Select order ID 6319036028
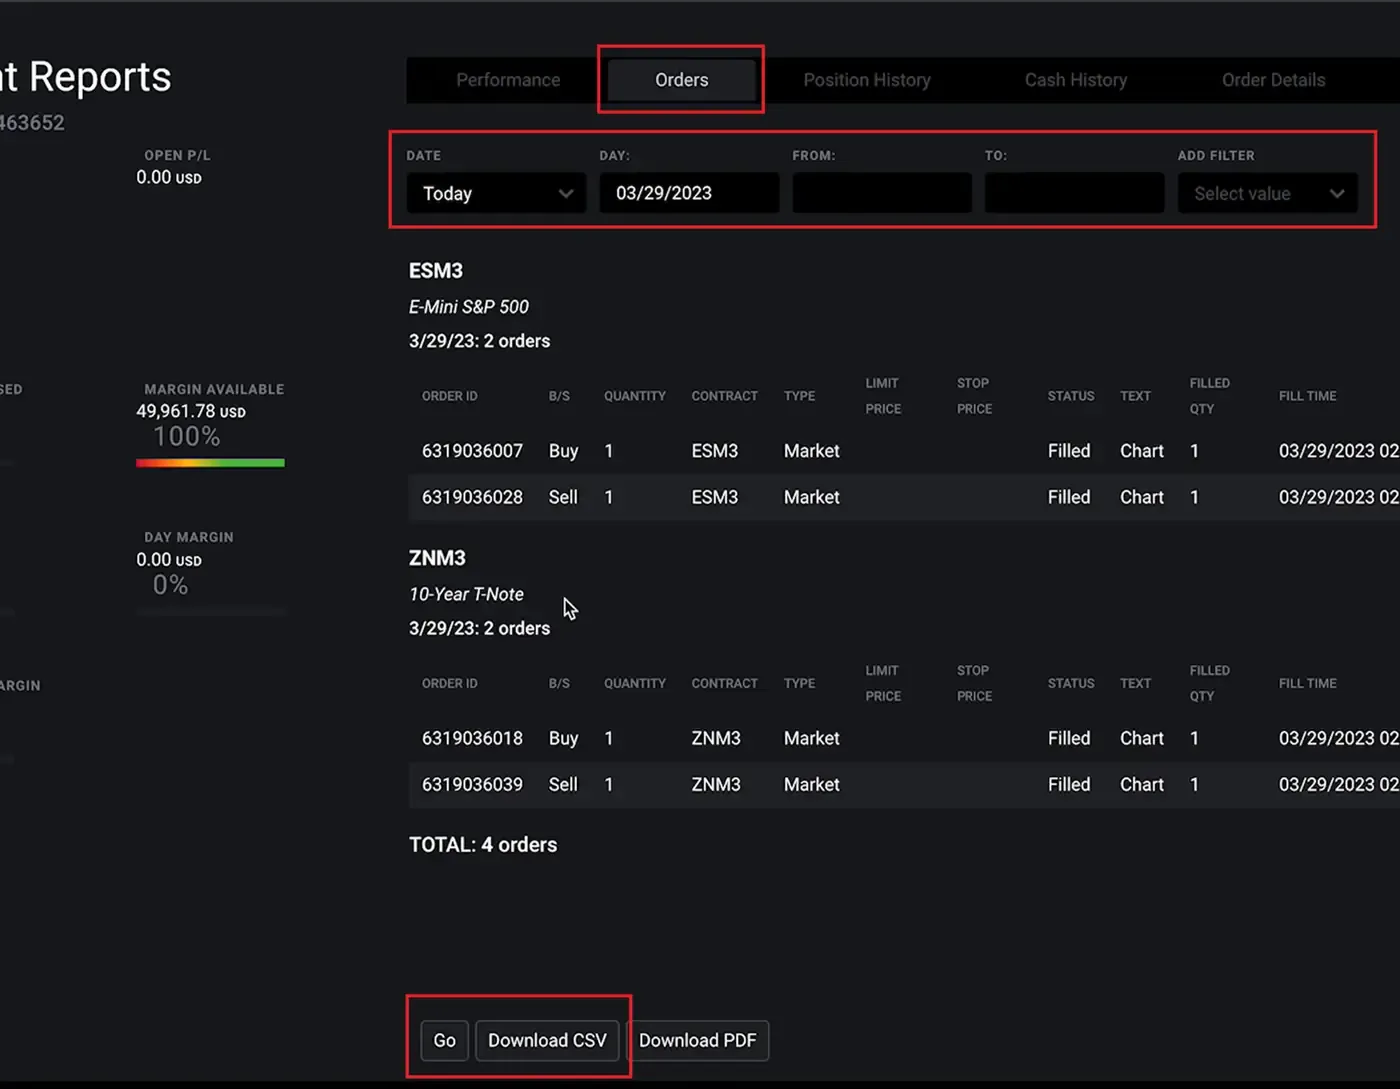Viewport: 1400px width, 1089px height. click(472, 497)
